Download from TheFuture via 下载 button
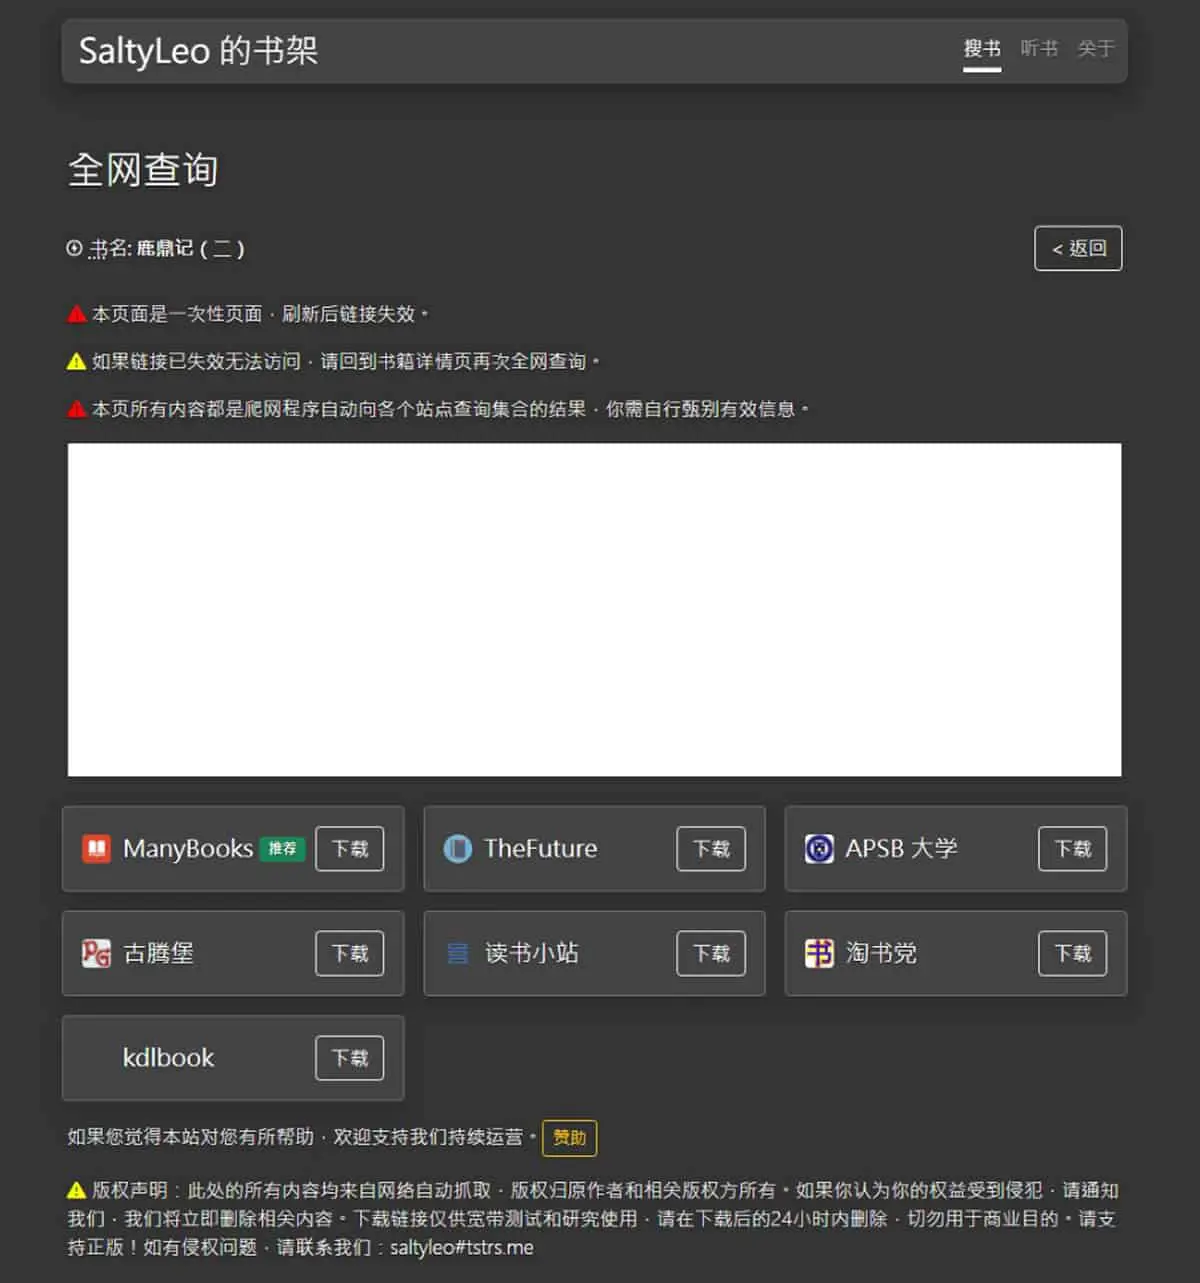This screenshot has width=1200, height=1283. point(711,849)
